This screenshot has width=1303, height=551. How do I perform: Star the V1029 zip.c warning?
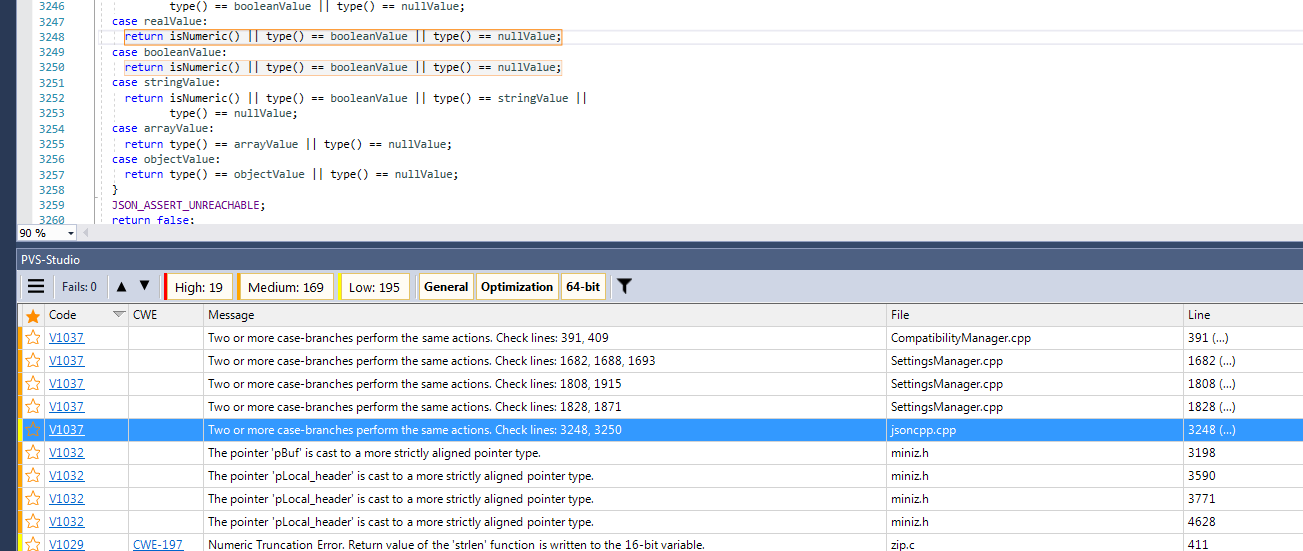(x=33, y=544)
